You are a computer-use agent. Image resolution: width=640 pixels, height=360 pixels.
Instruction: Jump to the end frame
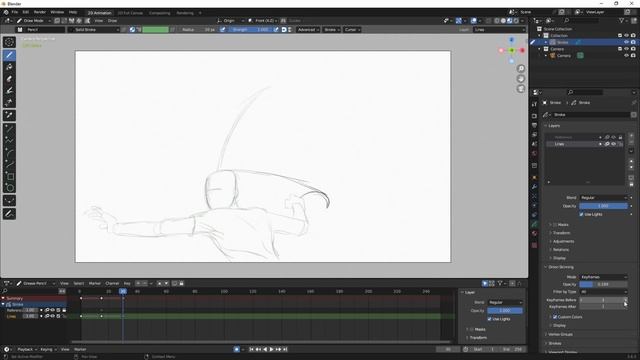285,349
